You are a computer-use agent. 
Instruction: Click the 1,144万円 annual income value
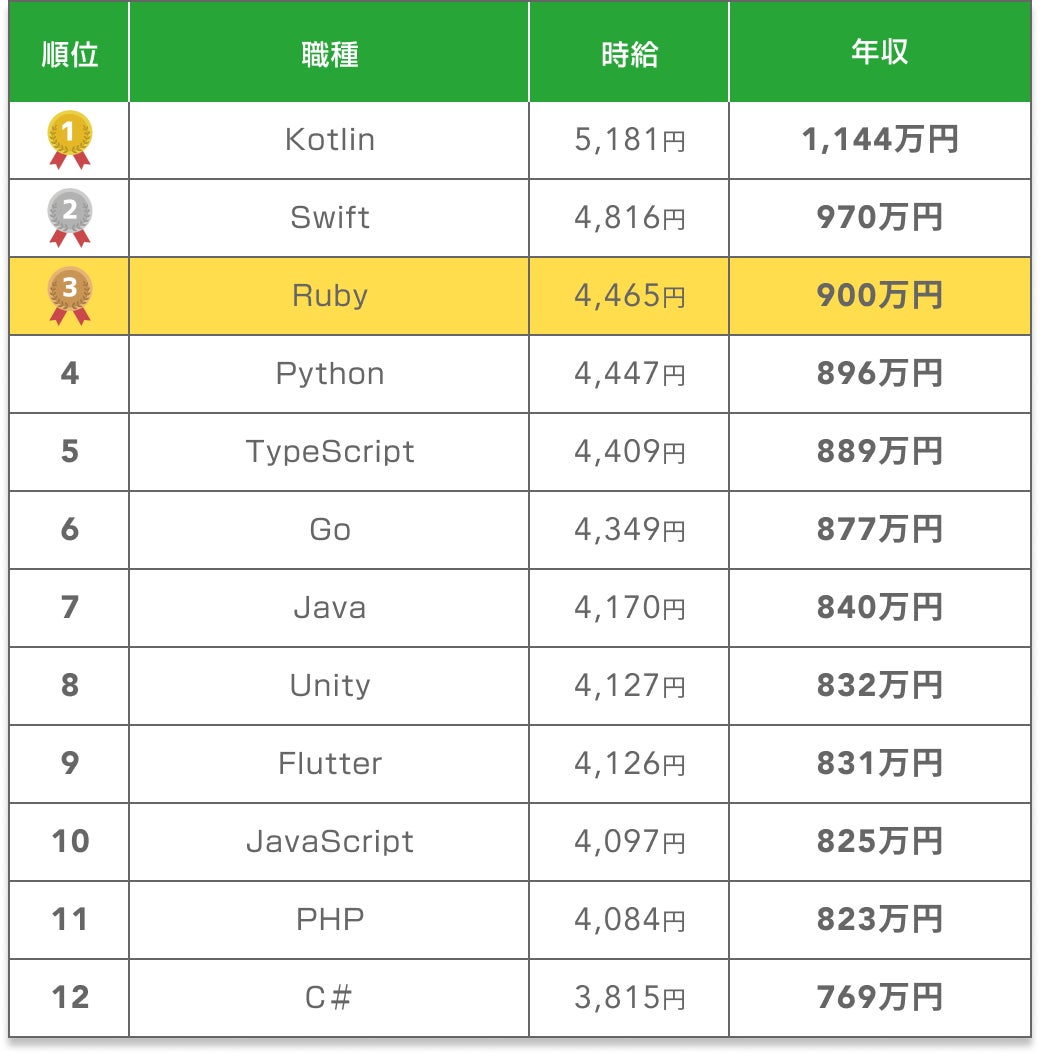coord(879,139)
